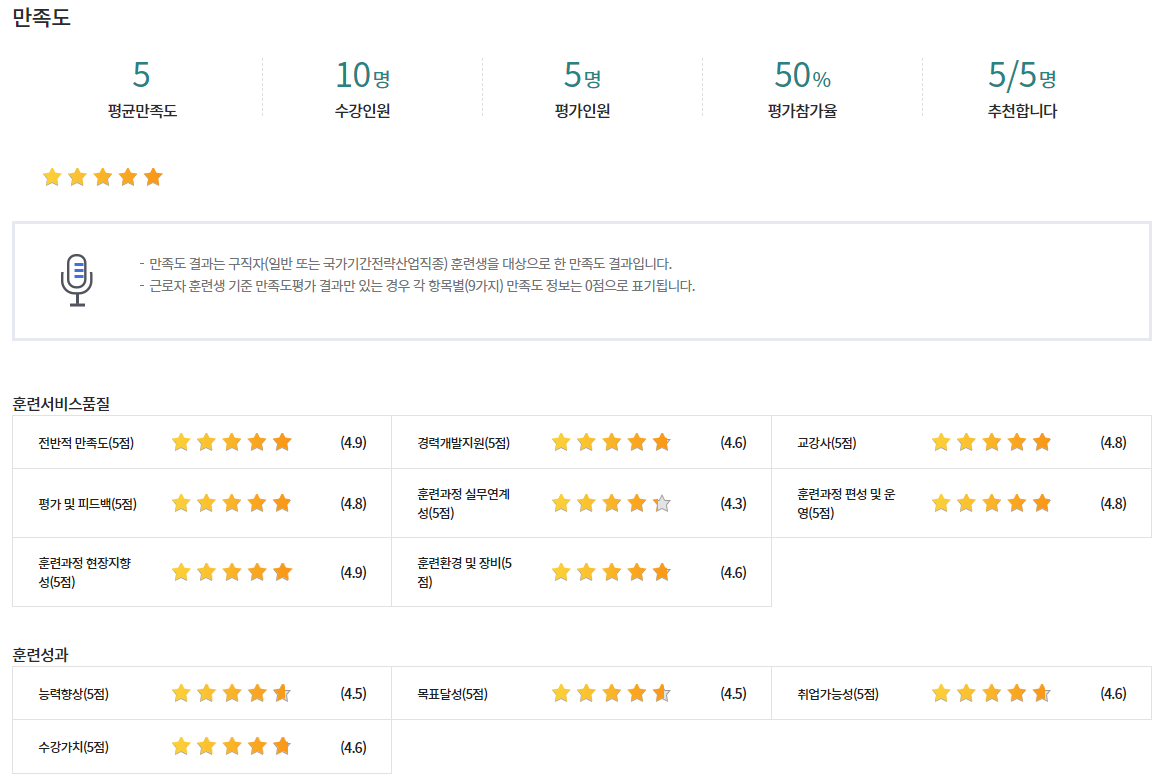Click the microphone icon in notice box
This screenshot has height=774, width=1157.
pos(77,280)
